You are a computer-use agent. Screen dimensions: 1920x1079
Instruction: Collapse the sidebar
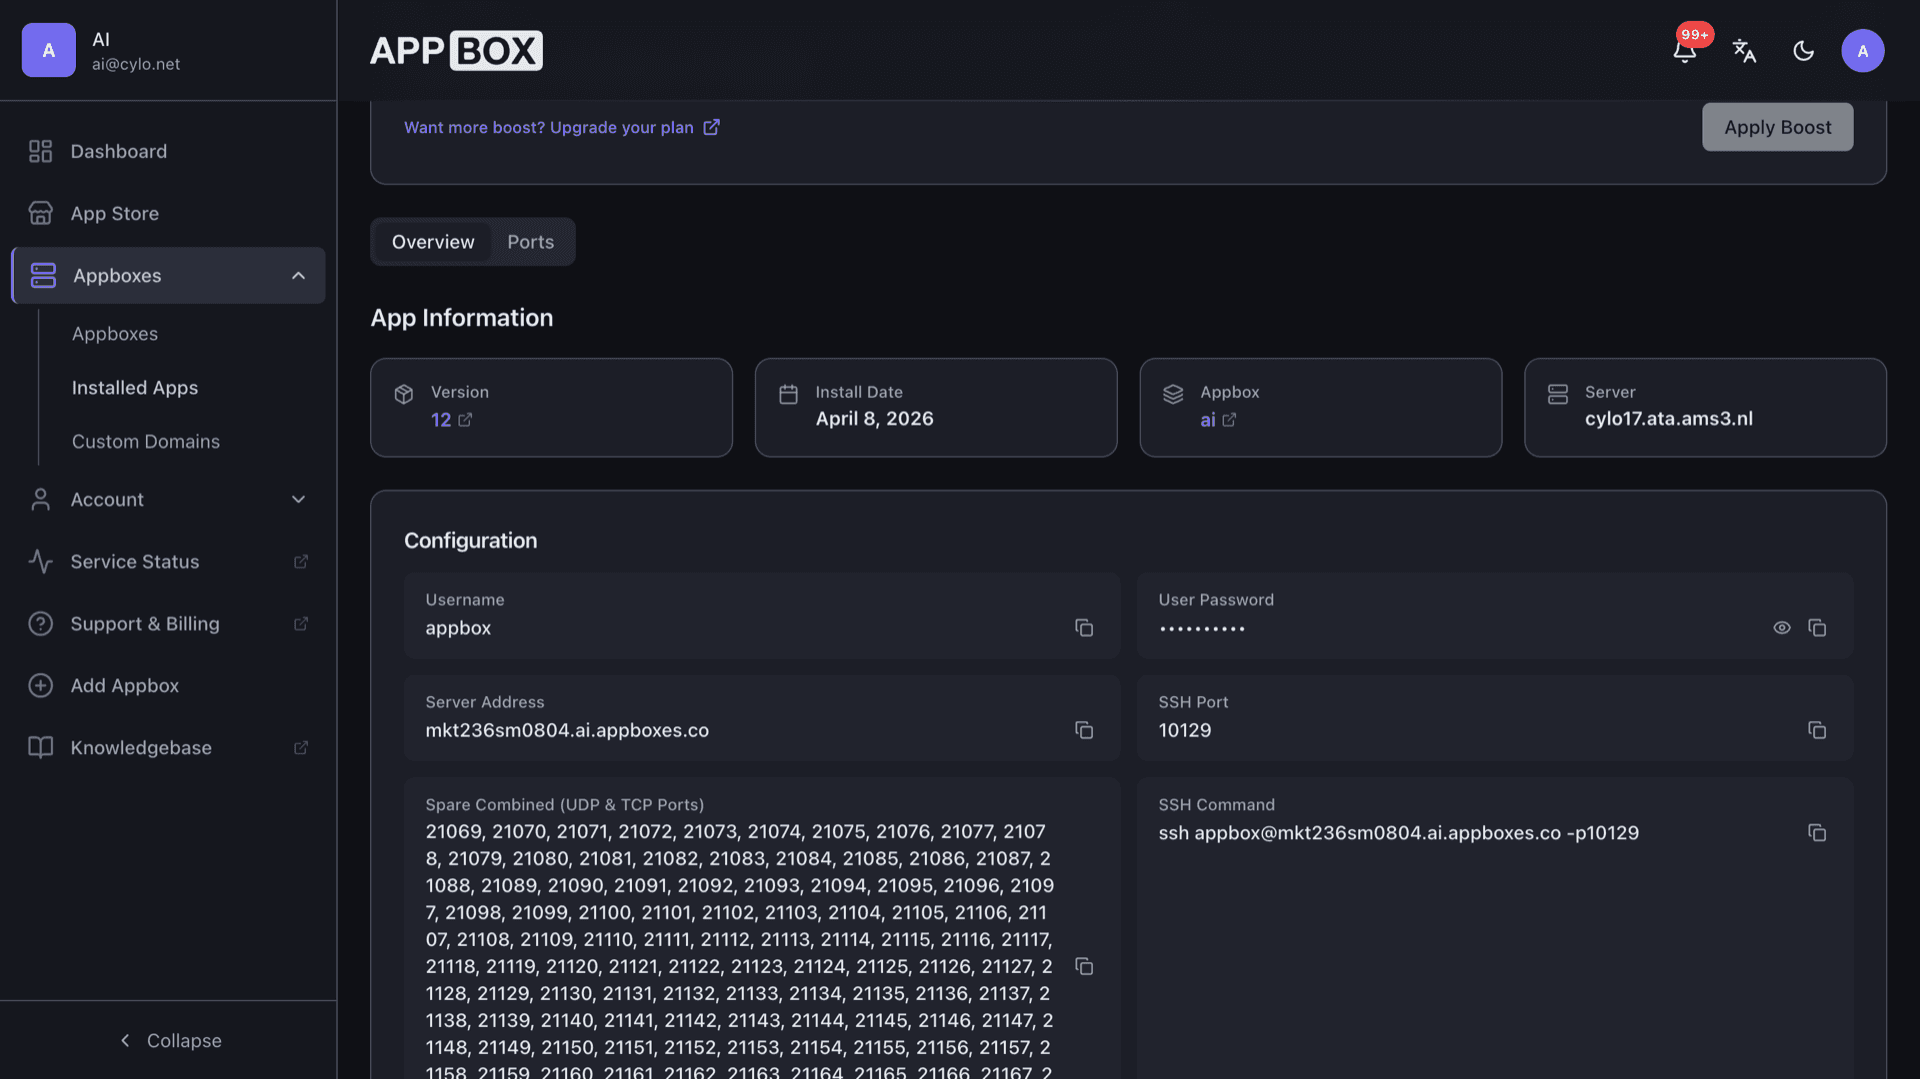[x=168, y=1041]
